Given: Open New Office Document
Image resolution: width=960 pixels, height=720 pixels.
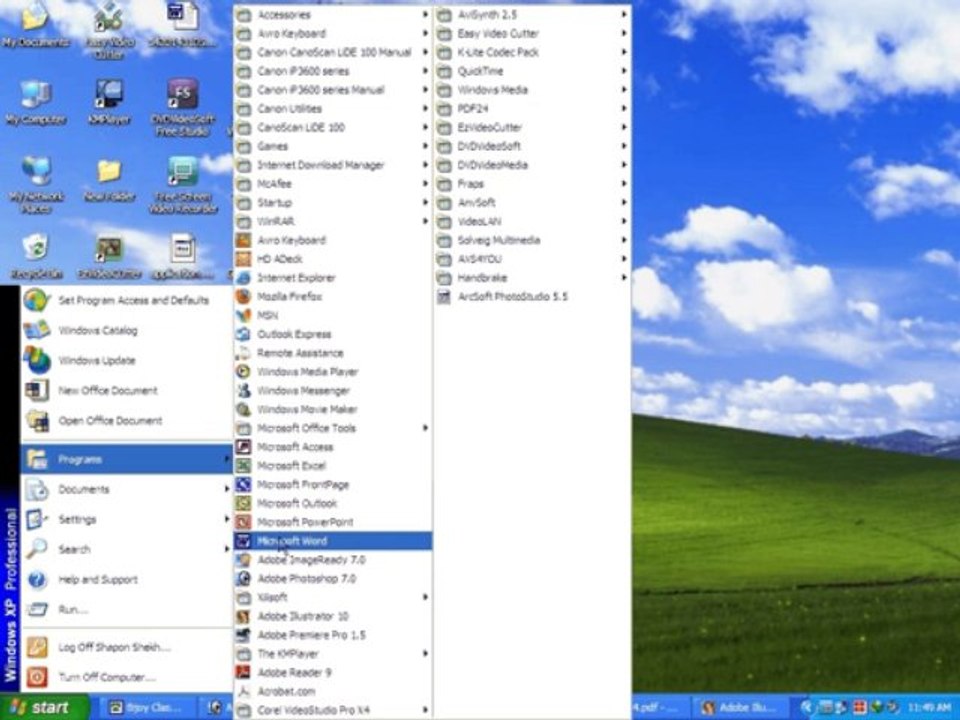Looking at the screenshot, I should click(x=126, y=390).
